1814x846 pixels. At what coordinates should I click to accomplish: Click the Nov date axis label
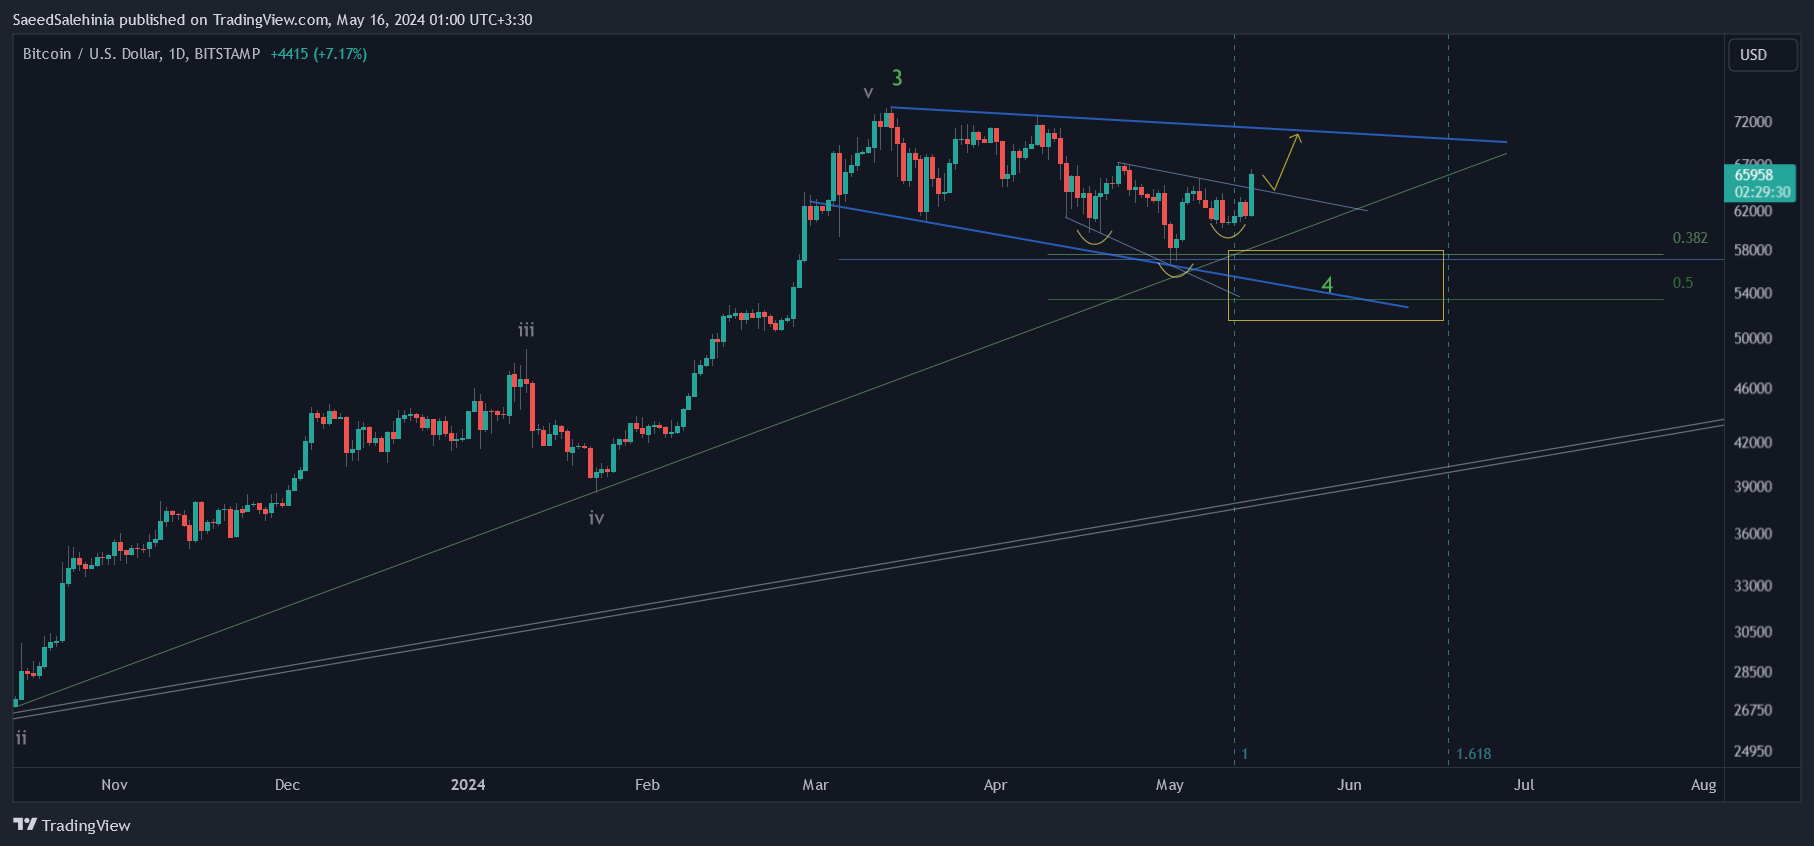point(114,785)
